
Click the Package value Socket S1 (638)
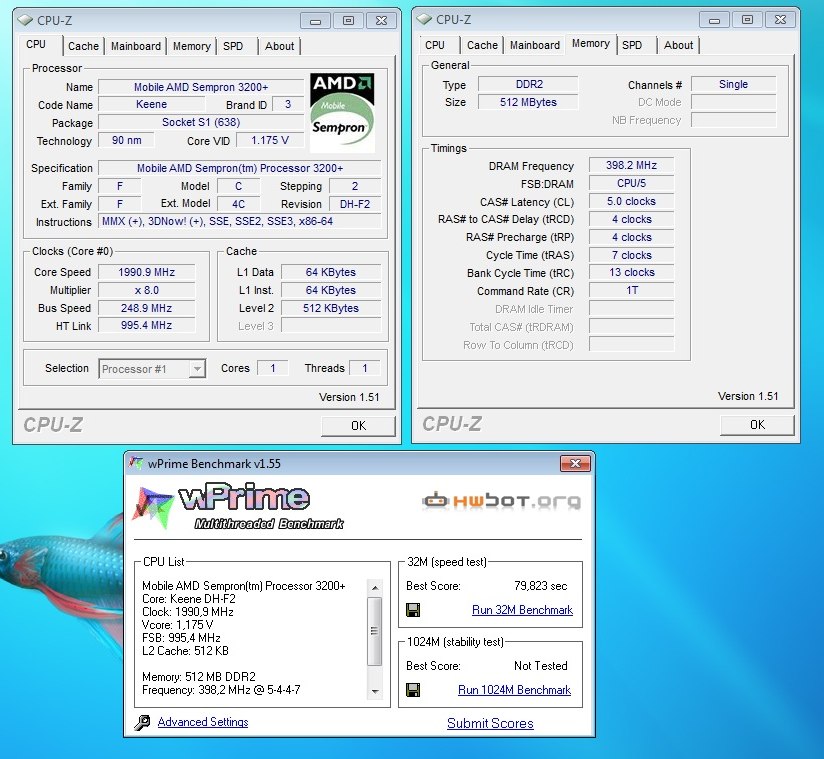(x=201, y=122)
